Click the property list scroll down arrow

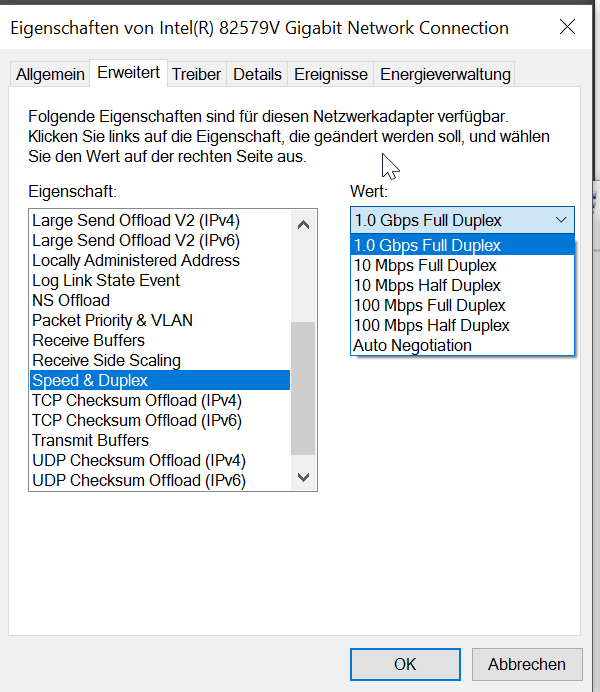point(304,477)
